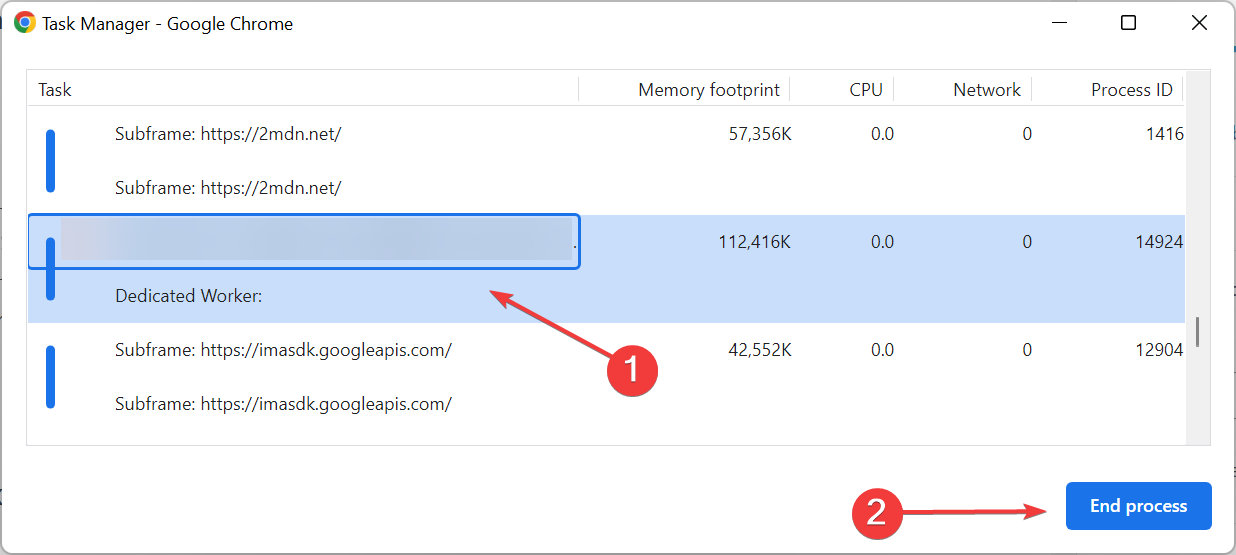Click the Chrome logo in title bar

[x=25, y=23]
